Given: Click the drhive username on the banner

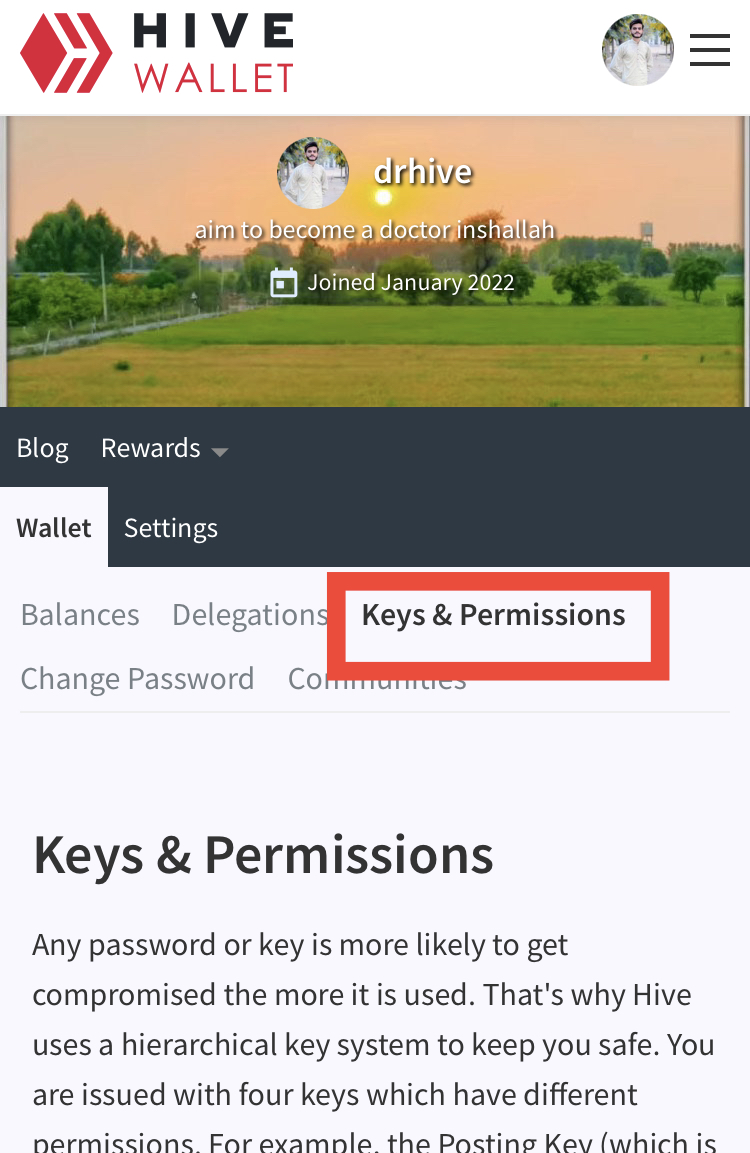Looking at the screenshot, I should click(x=423, y=172).
